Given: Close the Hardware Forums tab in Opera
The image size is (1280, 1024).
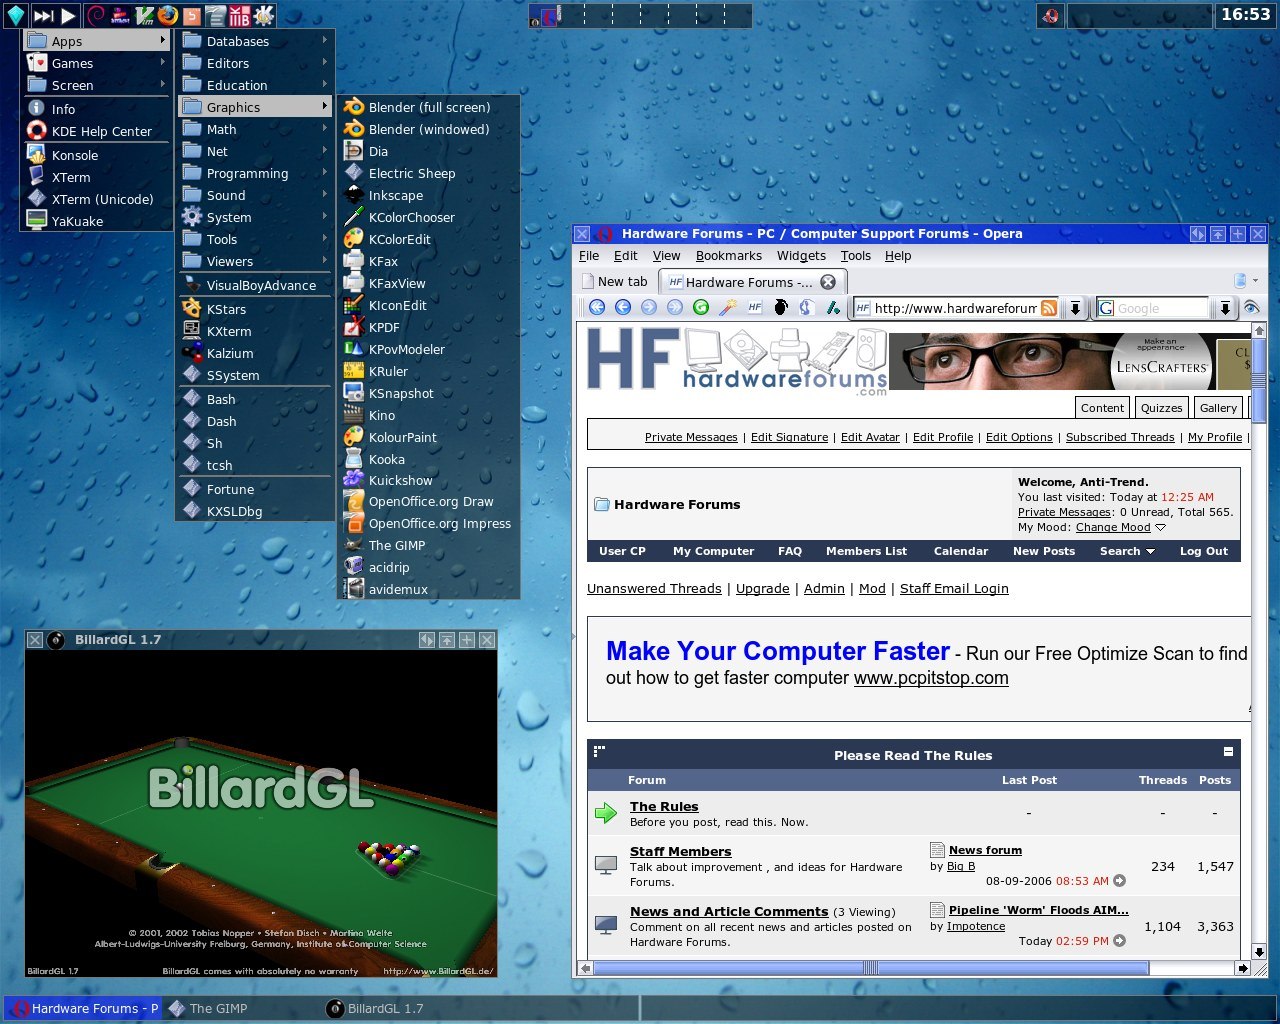Looking at the screenshot, I should click(x=828, y=282).
